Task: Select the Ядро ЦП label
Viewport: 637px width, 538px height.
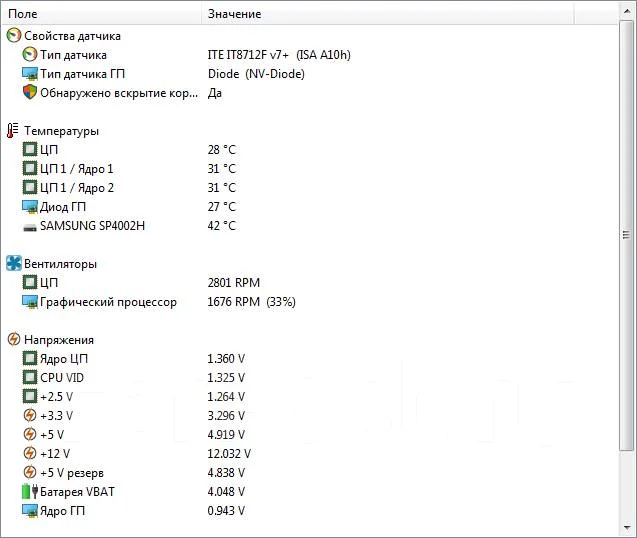Action: tap(64, 359)
